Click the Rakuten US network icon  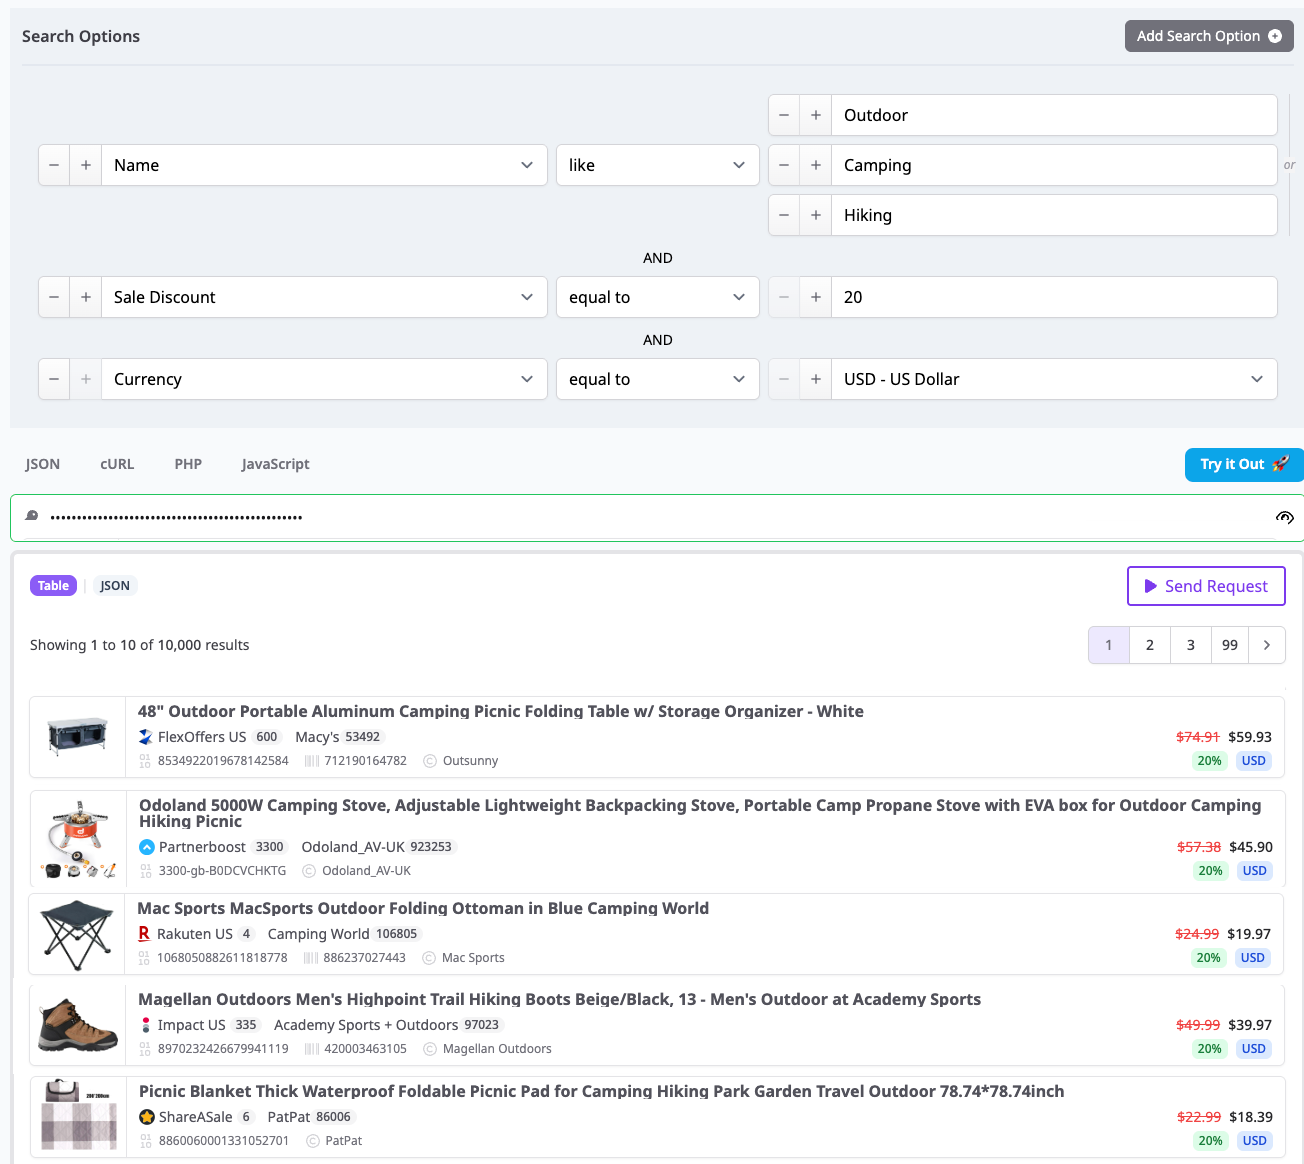click(145, 934)
